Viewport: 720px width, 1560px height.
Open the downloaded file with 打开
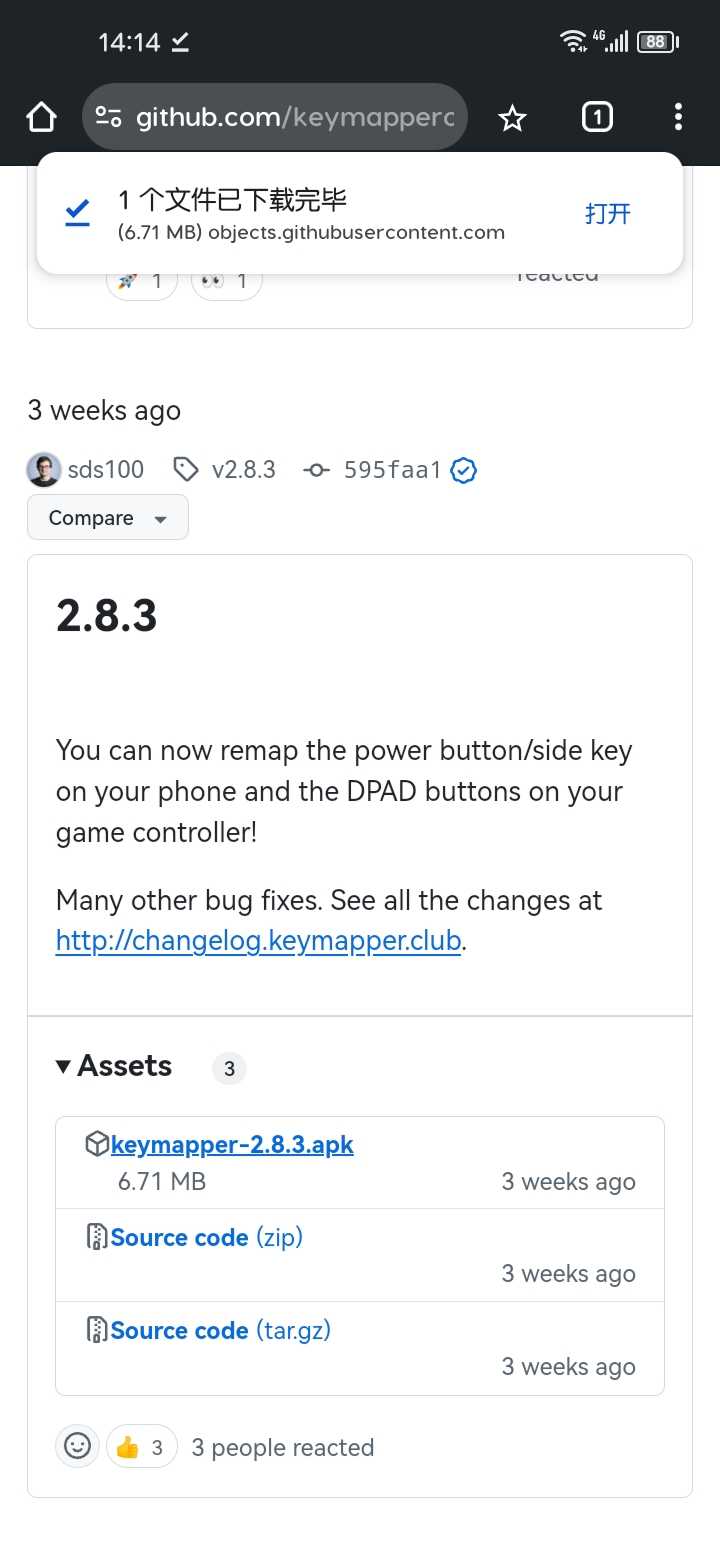click(608, 213)
